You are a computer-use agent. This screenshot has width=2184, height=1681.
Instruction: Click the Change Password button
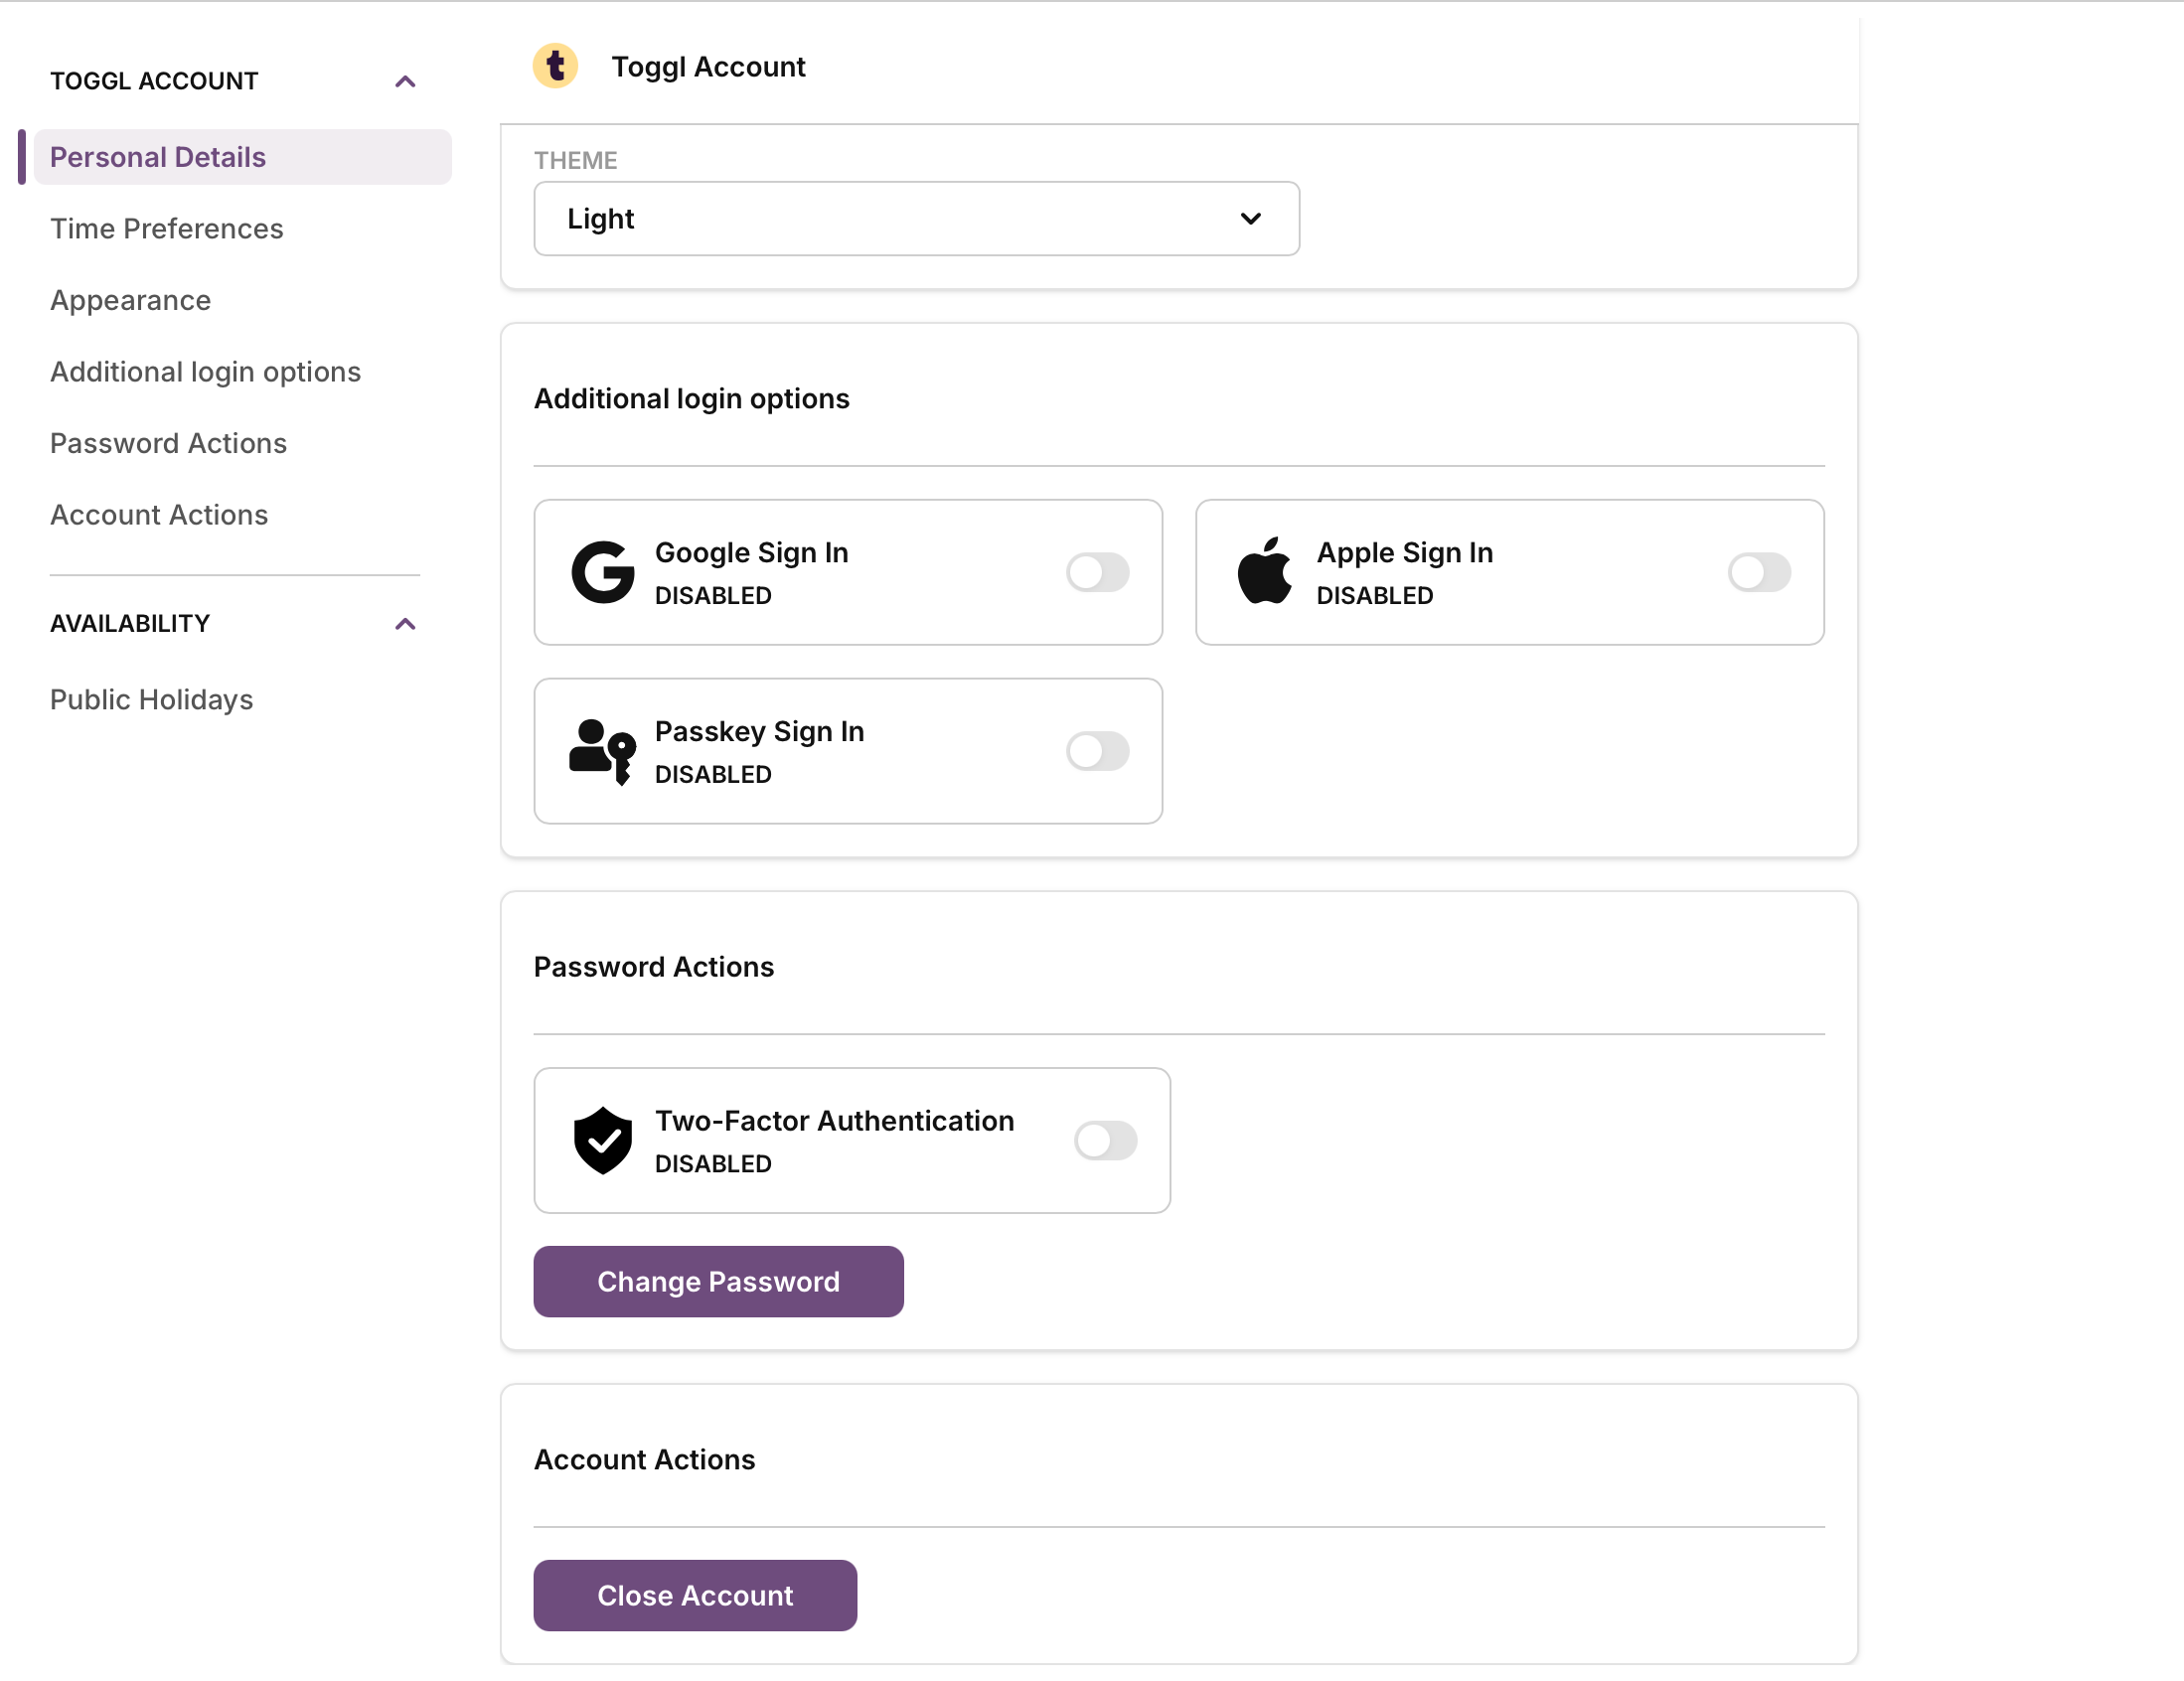coord(718,1281)
